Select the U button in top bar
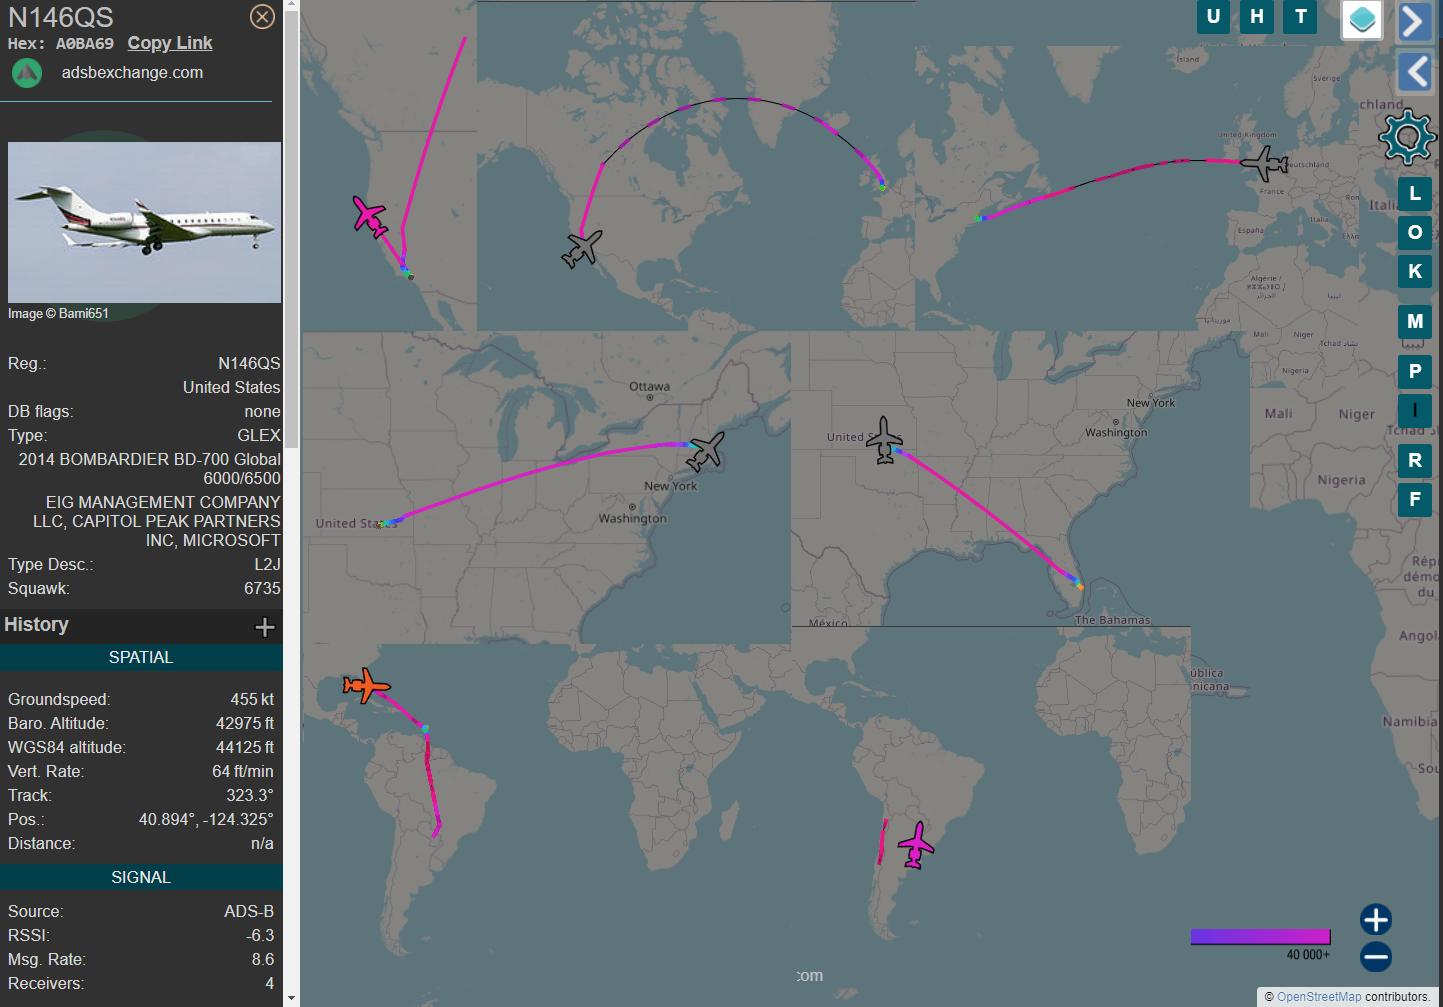 pyautogui.click(x=1213, y=17)
